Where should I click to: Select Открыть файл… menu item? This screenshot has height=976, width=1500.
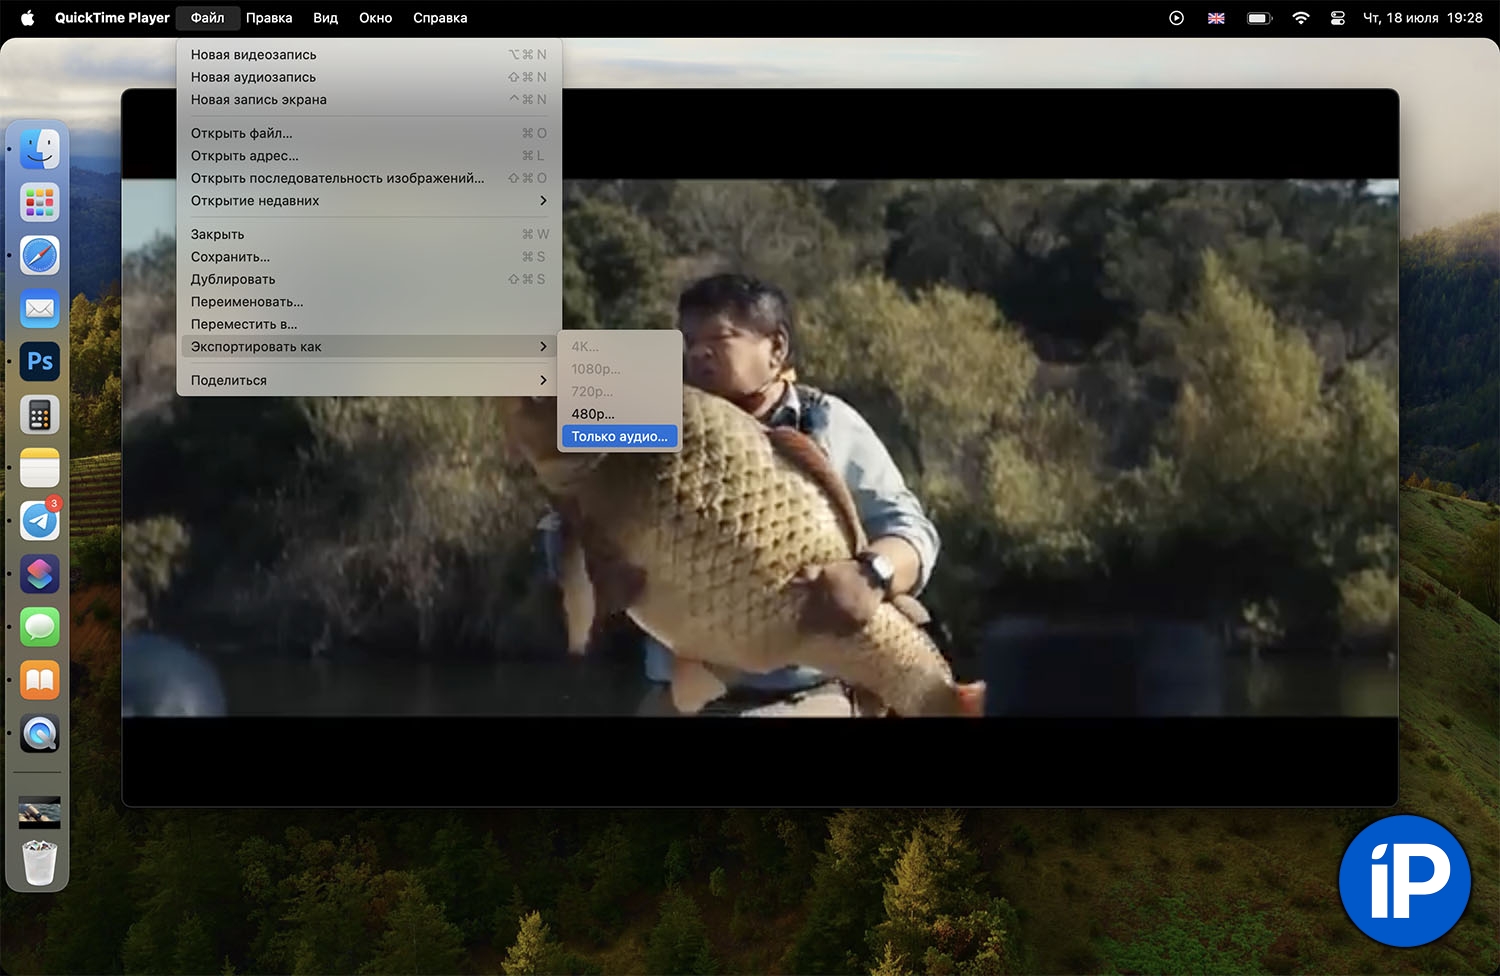point(242,133)
